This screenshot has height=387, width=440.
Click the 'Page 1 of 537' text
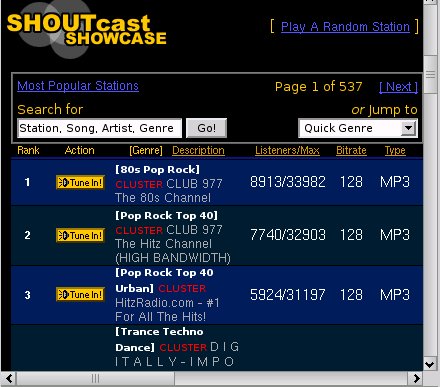pyautogui.click(x=319, y=87)
